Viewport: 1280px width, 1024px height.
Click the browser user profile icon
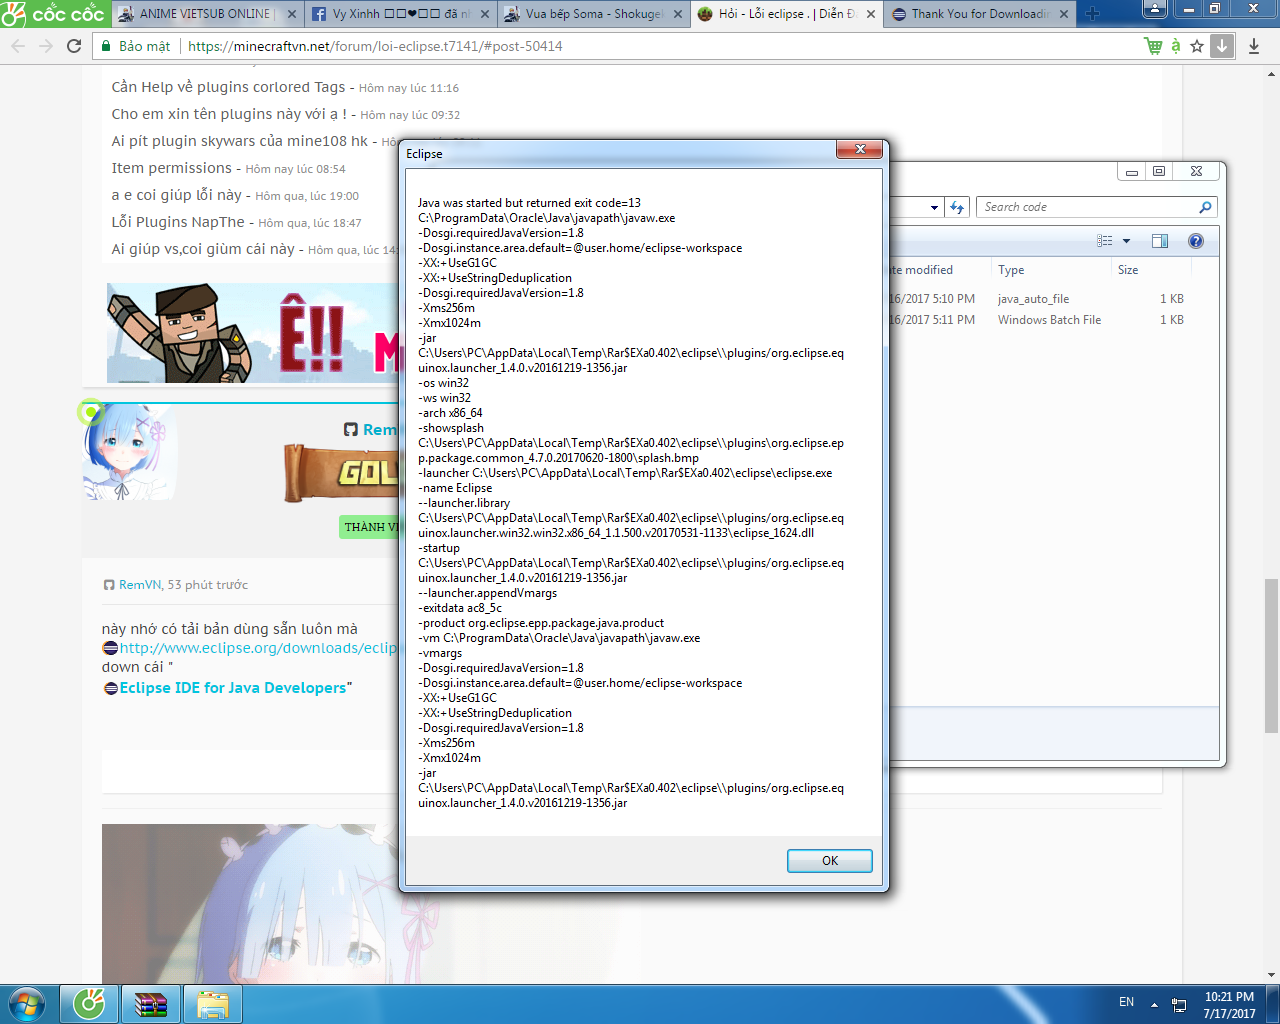click(x=1154, y=9)
